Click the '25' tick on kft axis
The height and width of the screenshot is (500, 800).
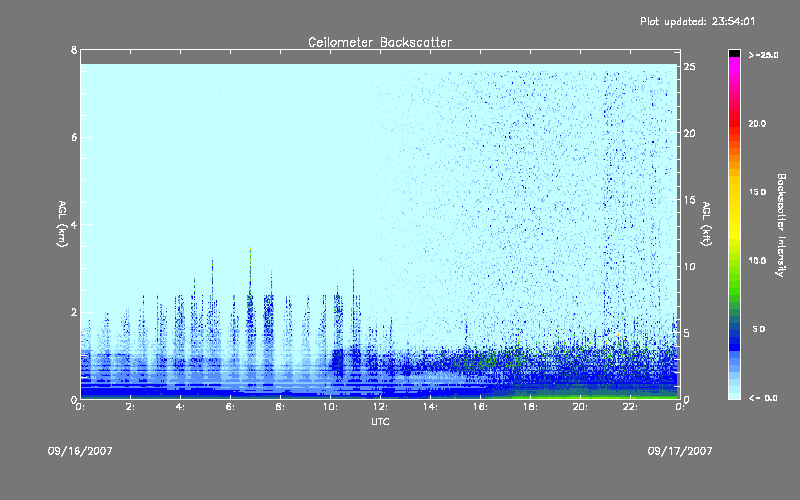(689, 67)
